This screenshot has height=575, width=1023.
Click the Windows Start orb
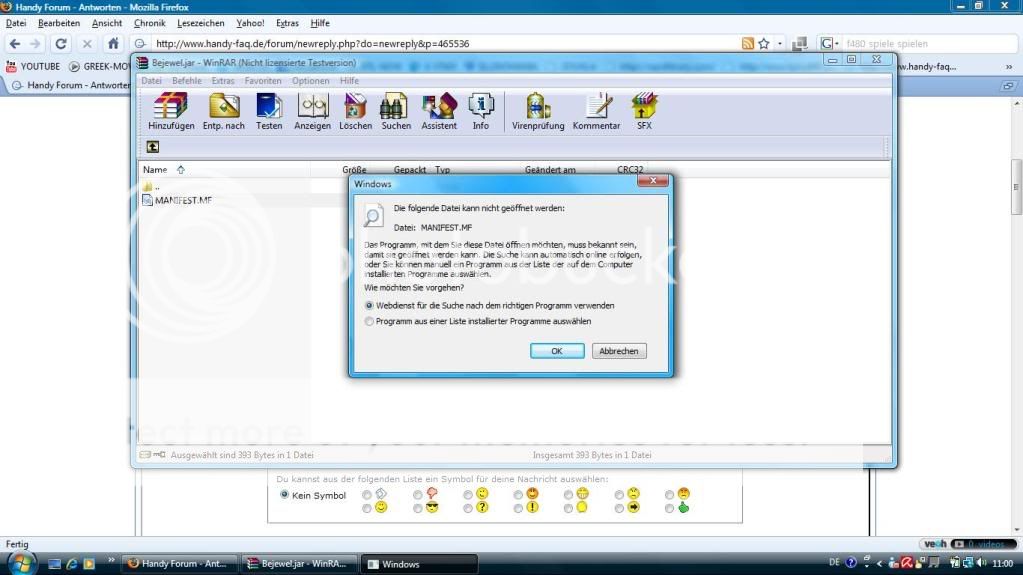coord(21,563)
